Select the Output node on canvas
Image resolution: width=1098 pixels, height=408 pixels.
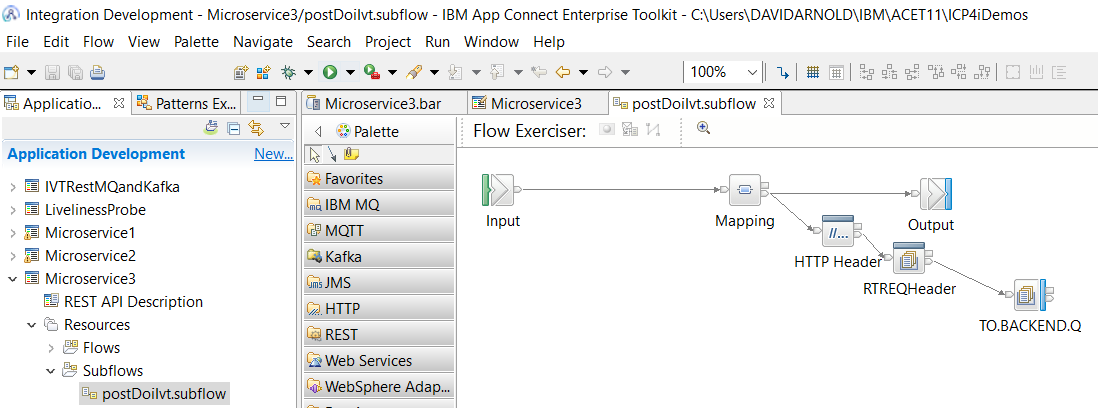point(936,193)
